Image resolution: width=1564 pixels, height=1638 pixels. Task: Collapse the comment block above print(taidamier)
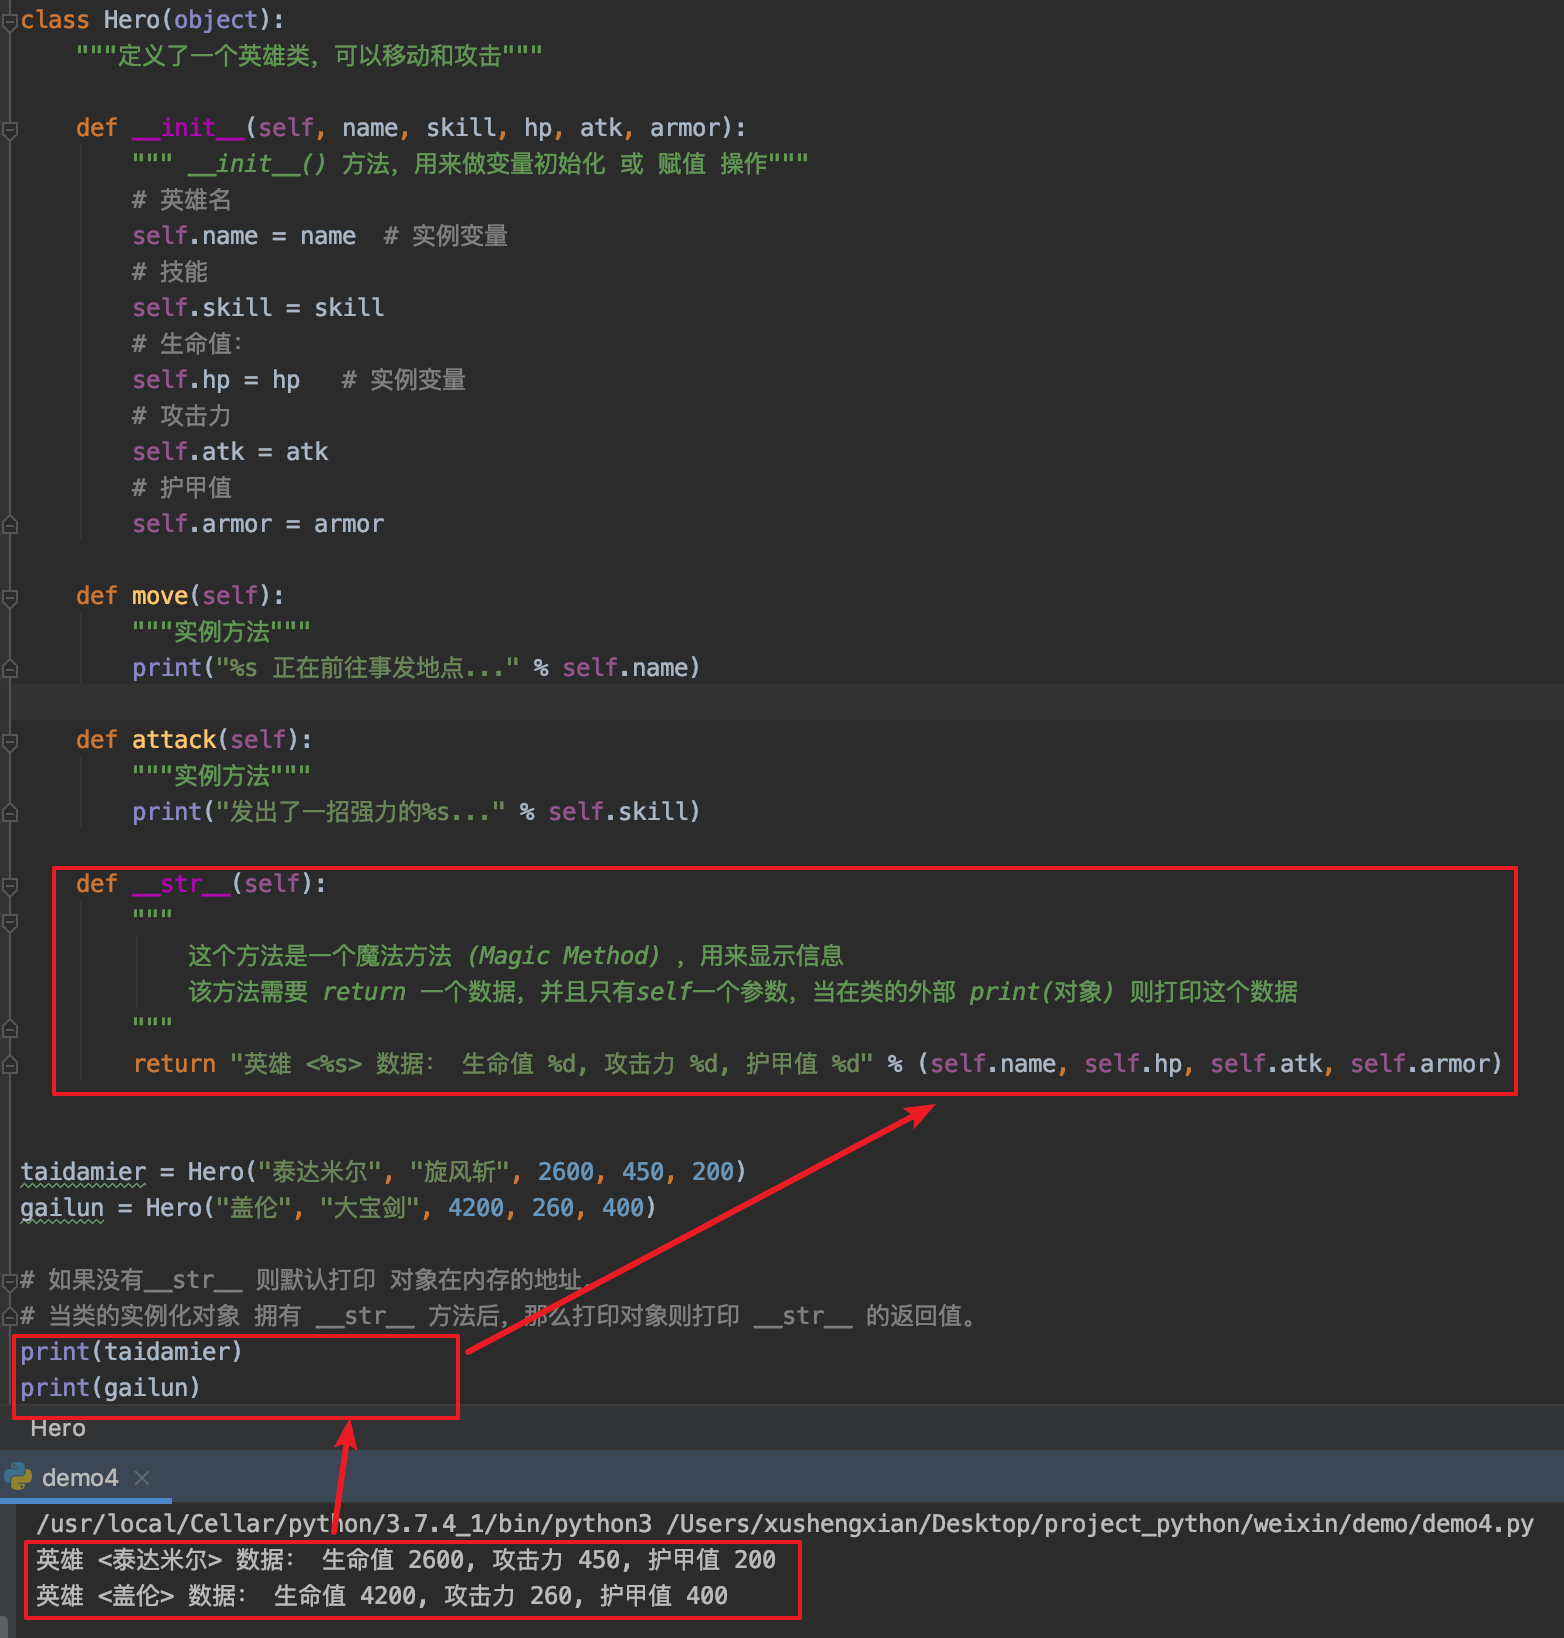[9, 1281]
